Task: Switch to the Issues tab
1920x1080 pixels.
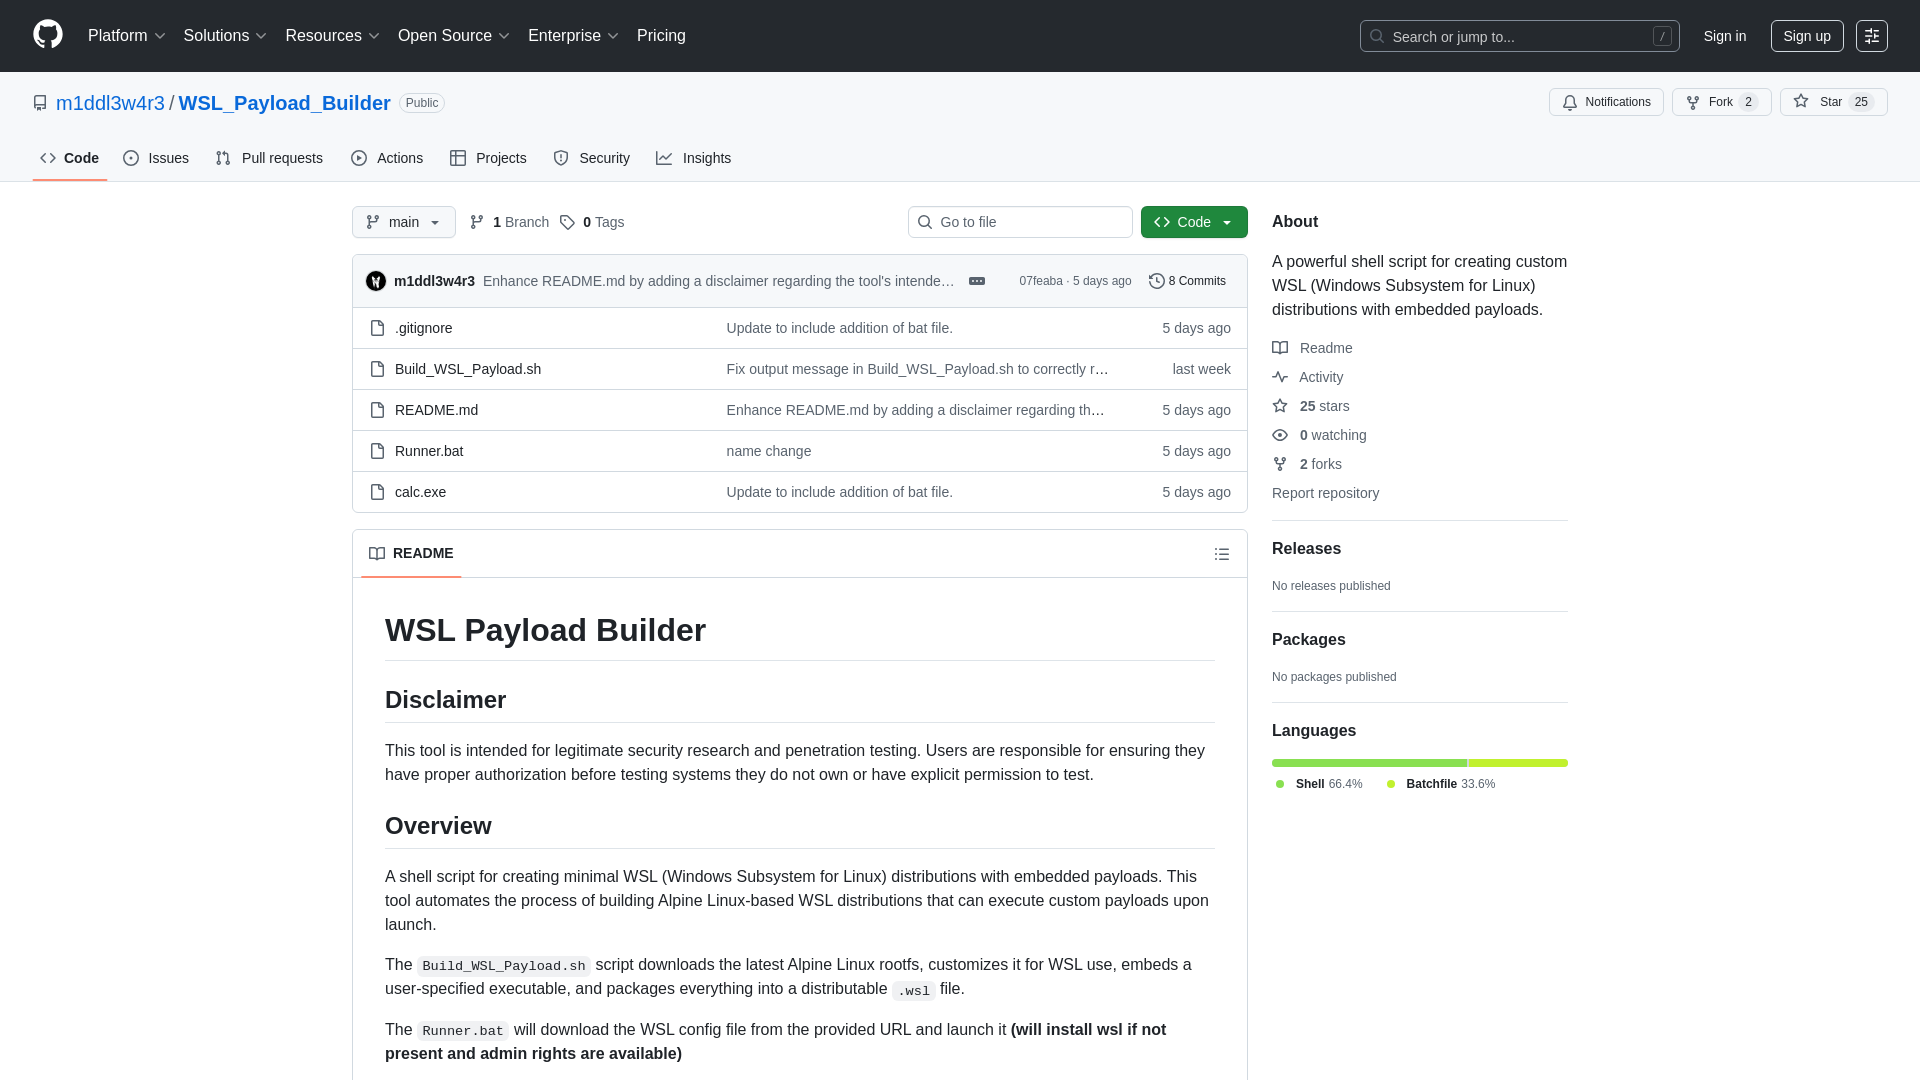Action: [156, 158]
